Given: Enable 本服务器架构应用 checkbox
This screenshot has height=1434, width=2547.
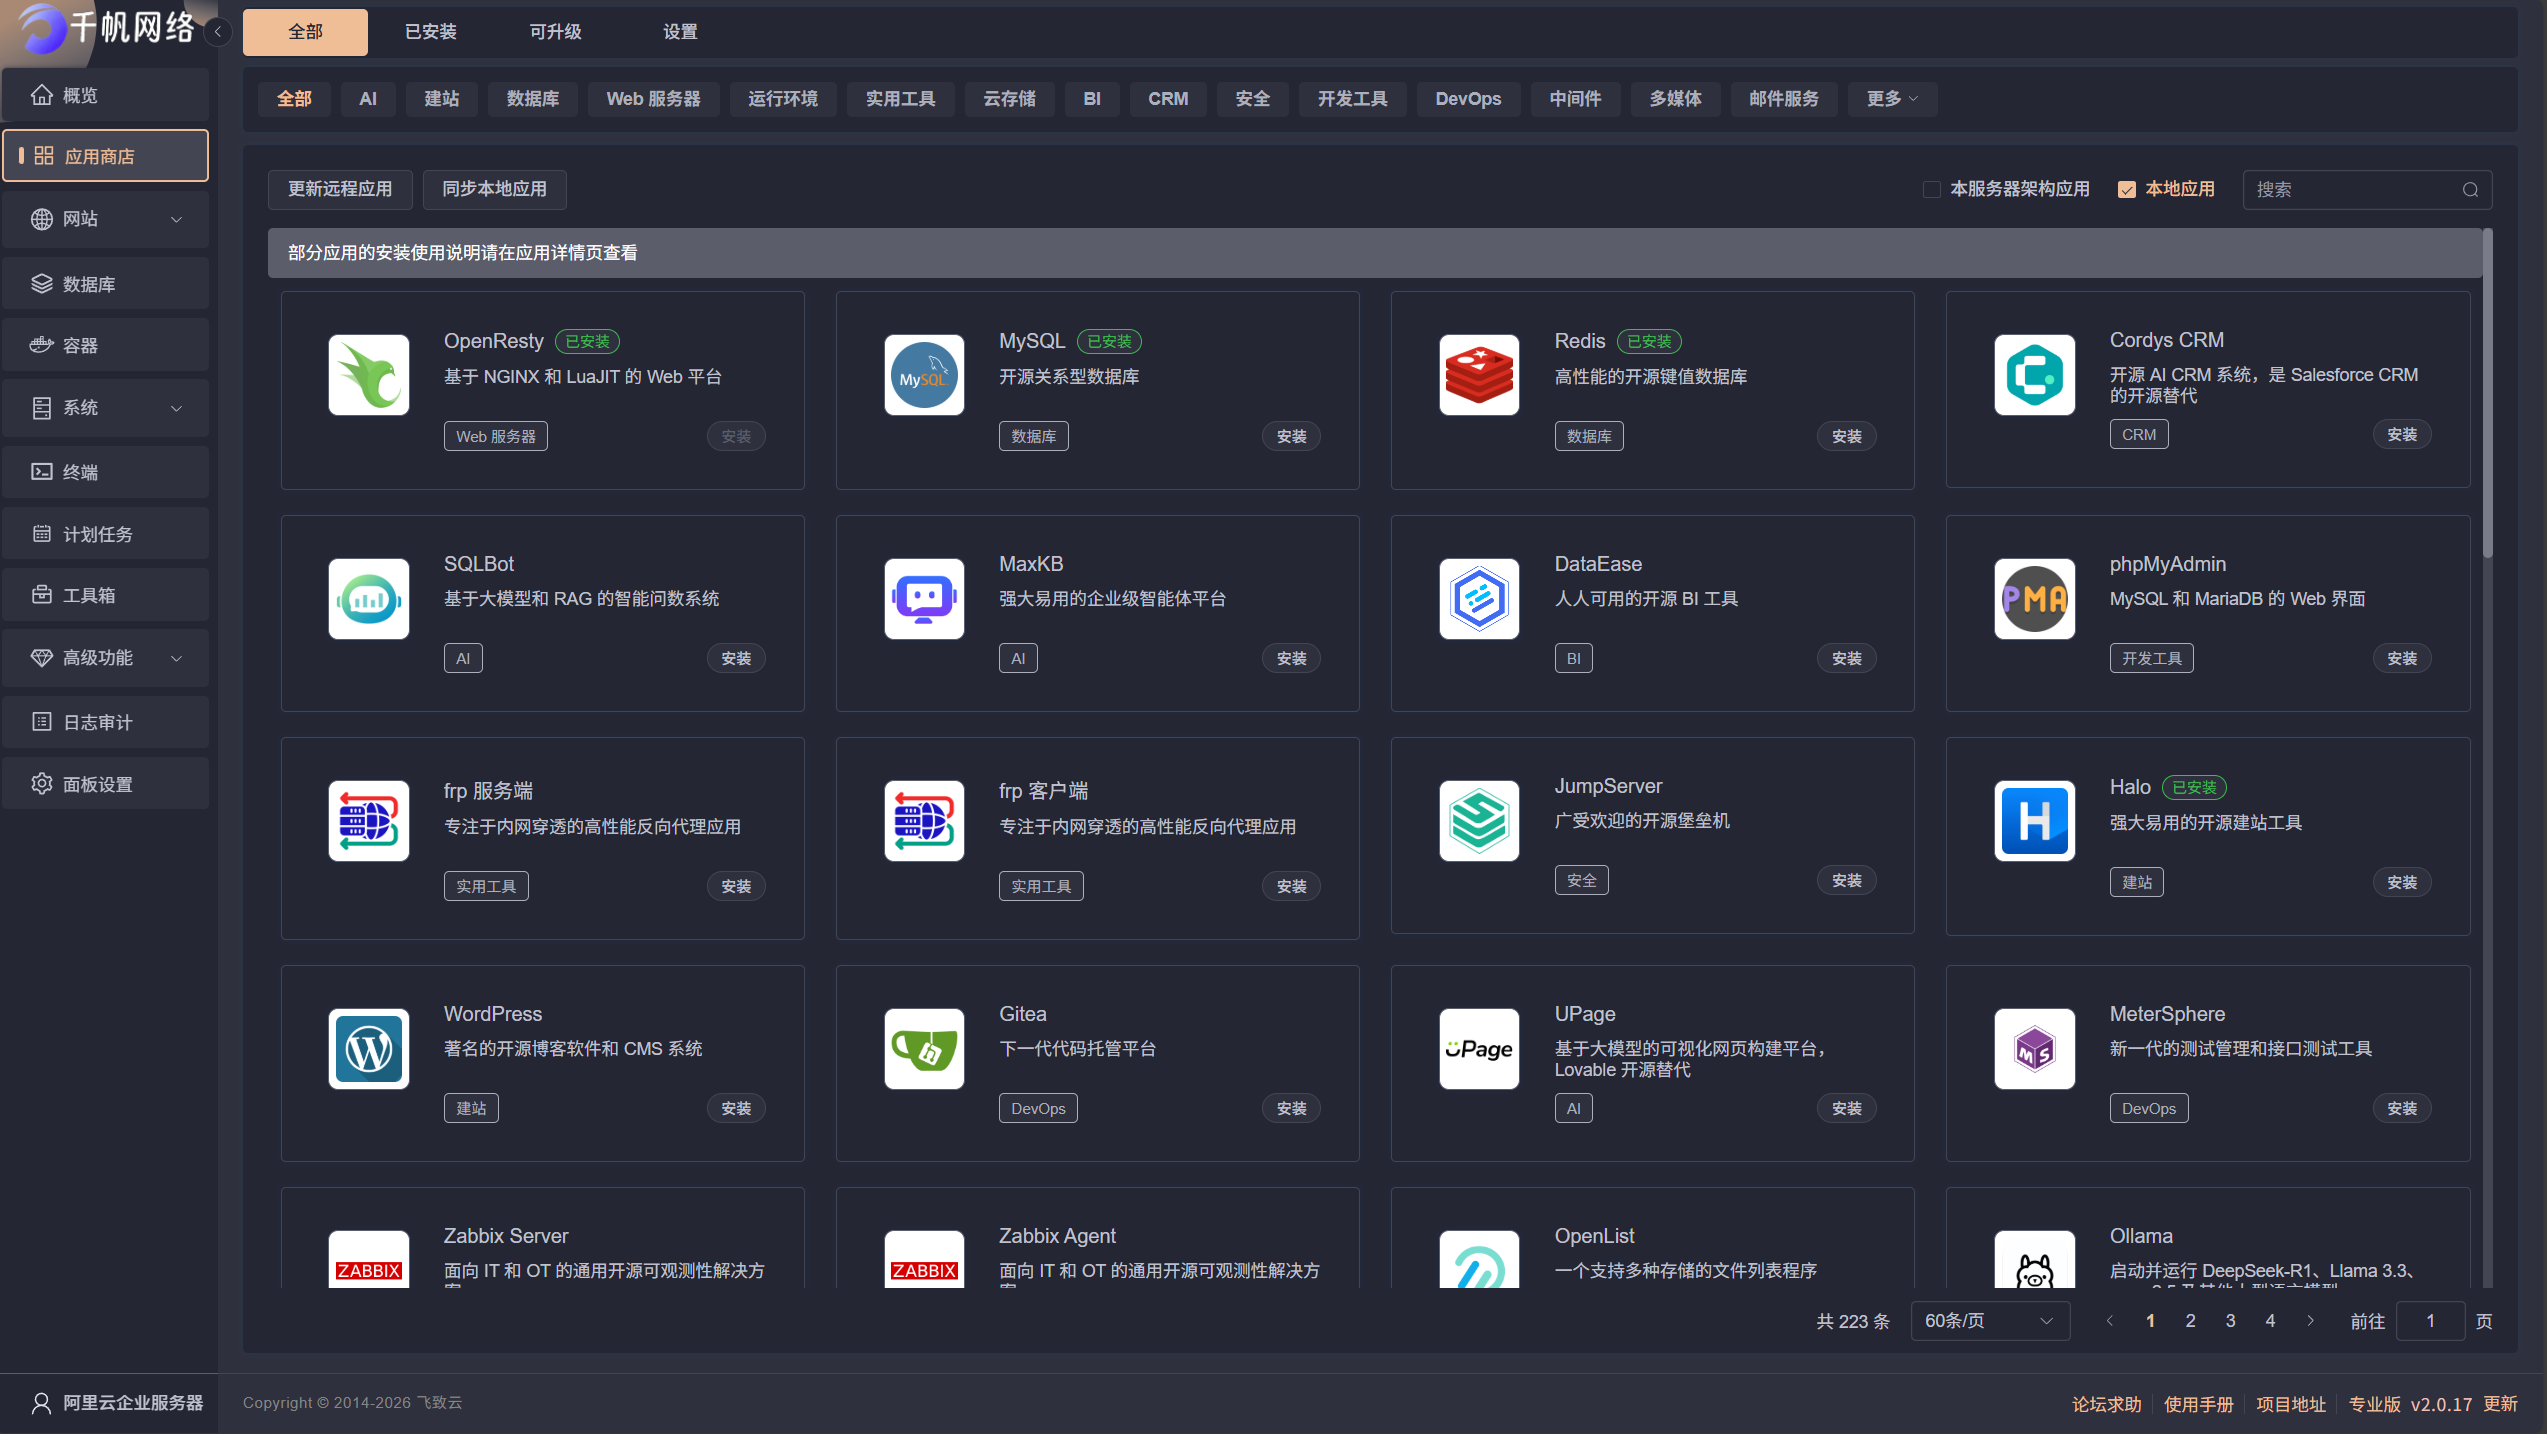Looking at the screenshot, I should point(1931,190).
